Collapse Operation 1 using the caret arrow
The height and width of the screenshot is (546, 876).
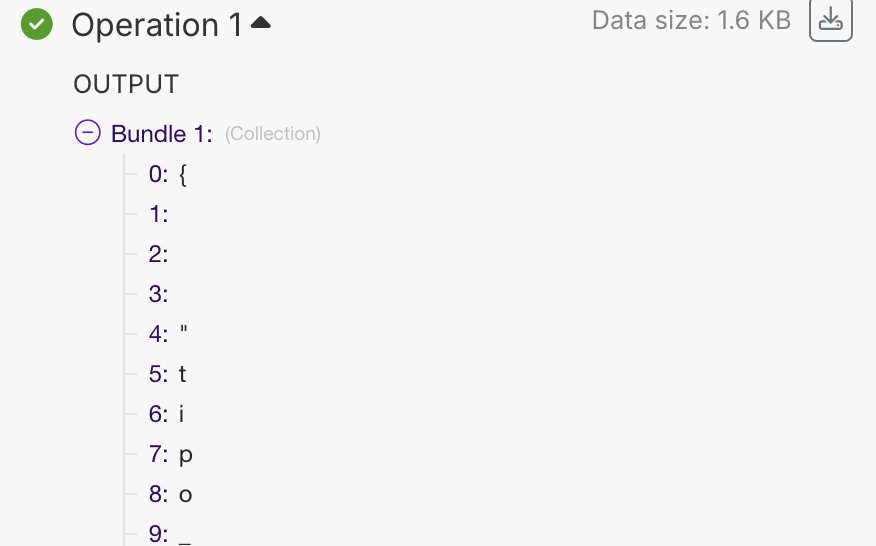(261, 22)
